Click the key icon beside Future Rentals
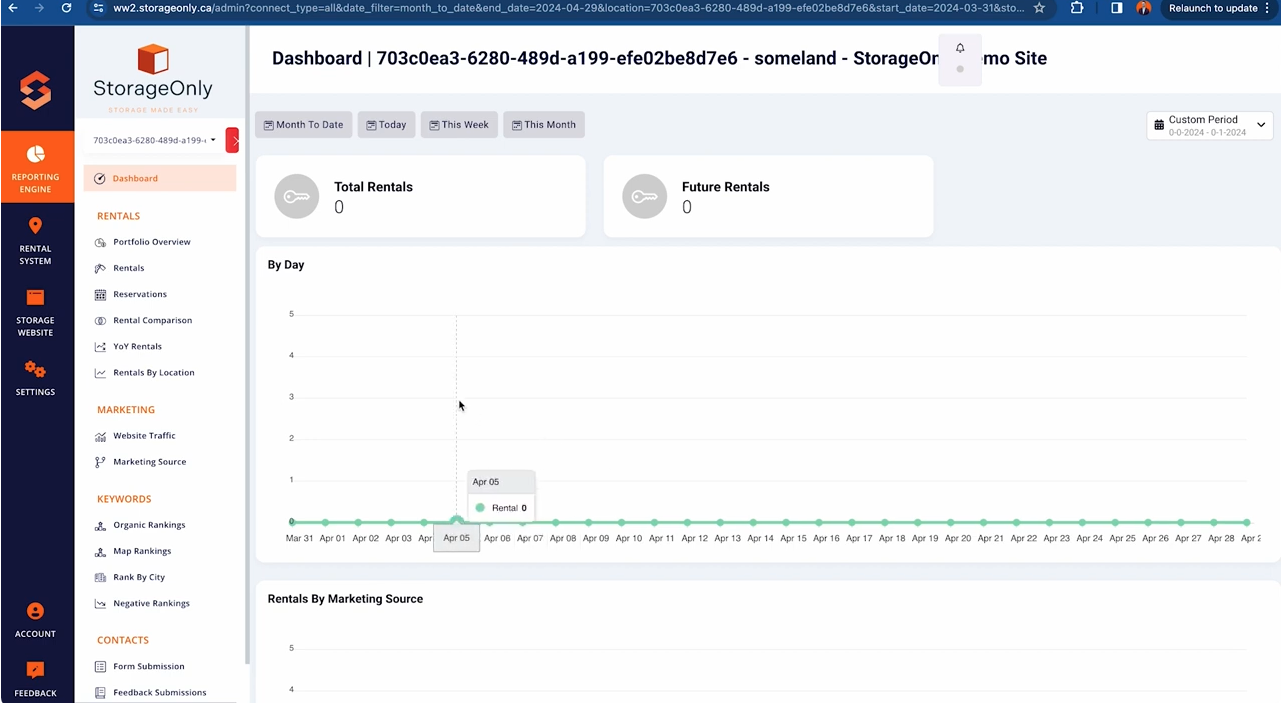The height and width of the screenshot is (703, 1285). (x=644, y=197)
